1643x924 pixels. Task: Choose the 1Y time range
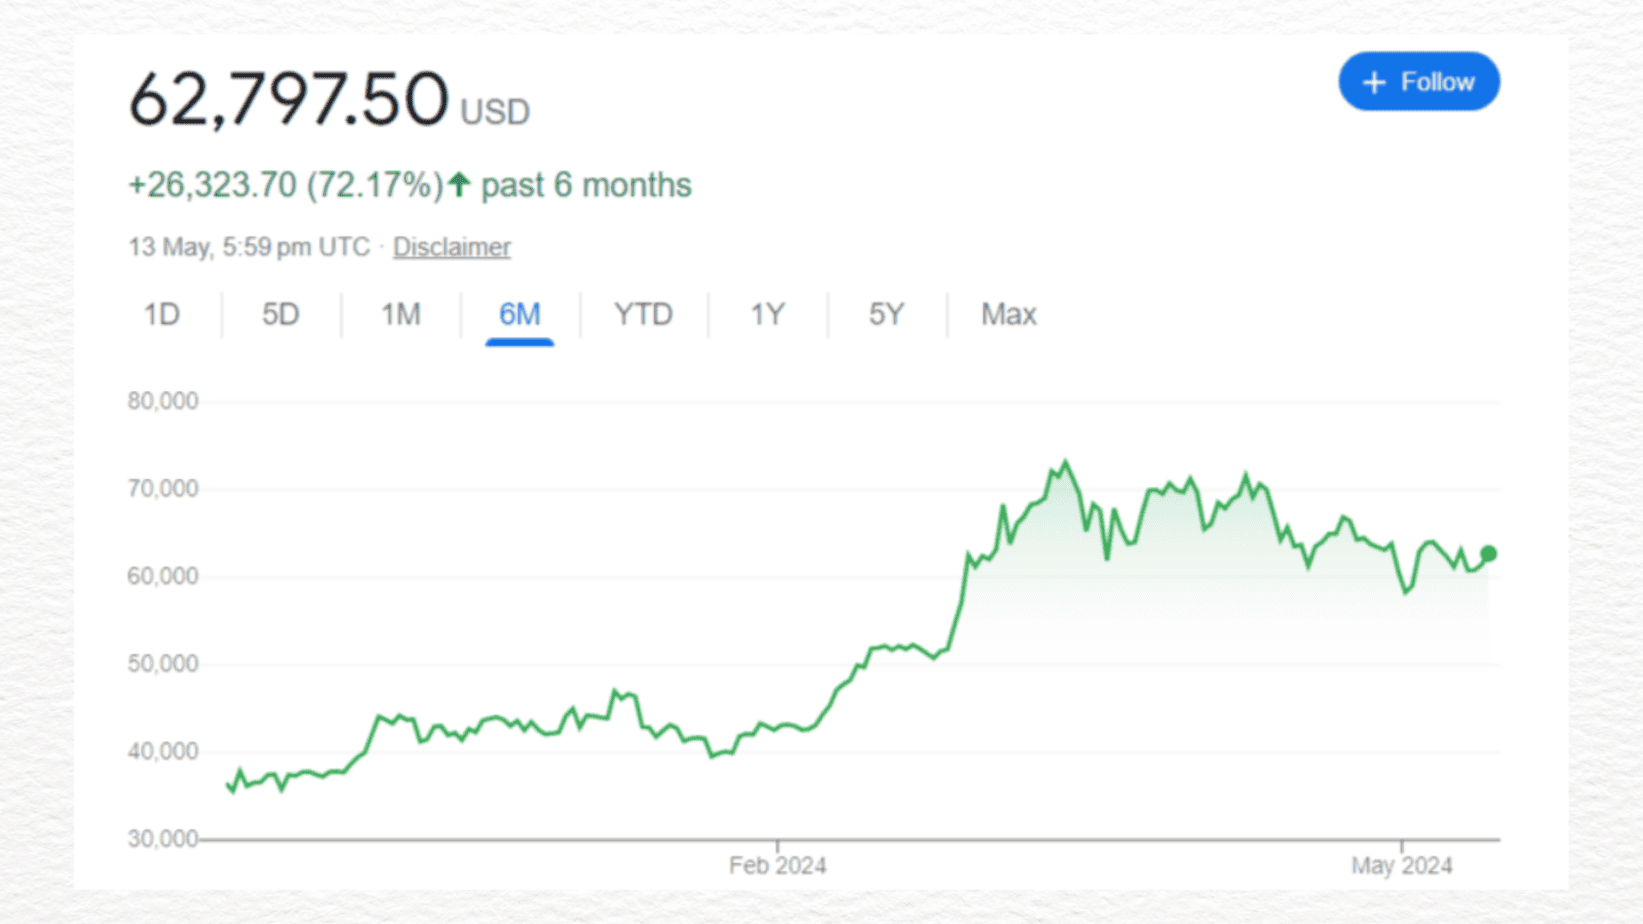point(767,315)
